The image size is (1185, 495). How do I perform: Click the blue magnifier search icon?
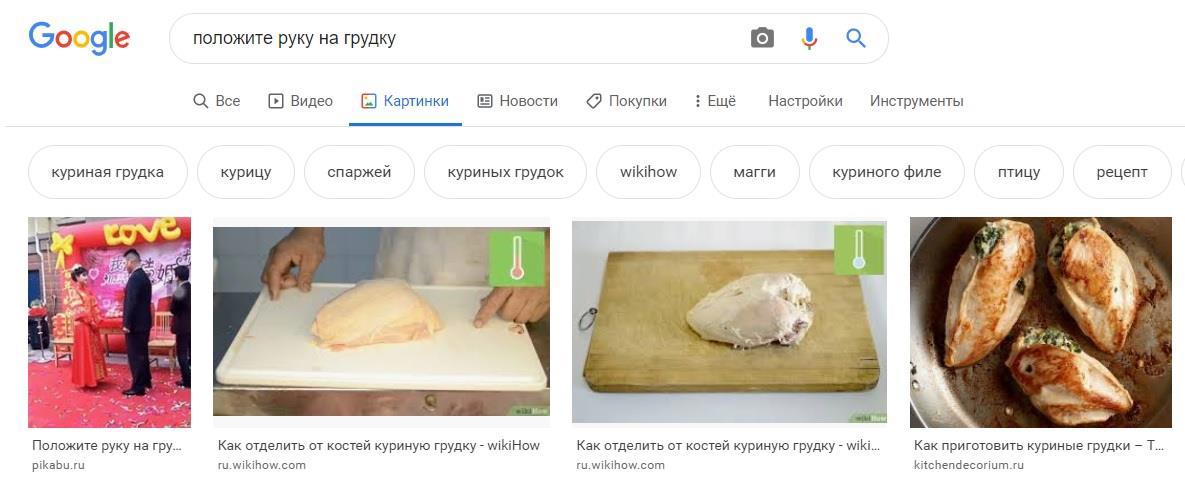(855, 38)
